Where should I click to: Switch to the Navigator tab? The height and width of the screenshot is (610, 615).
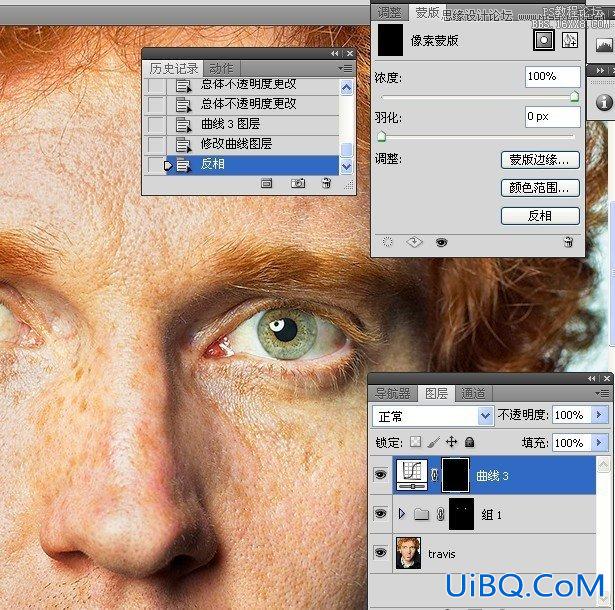(x=393, y=393)
